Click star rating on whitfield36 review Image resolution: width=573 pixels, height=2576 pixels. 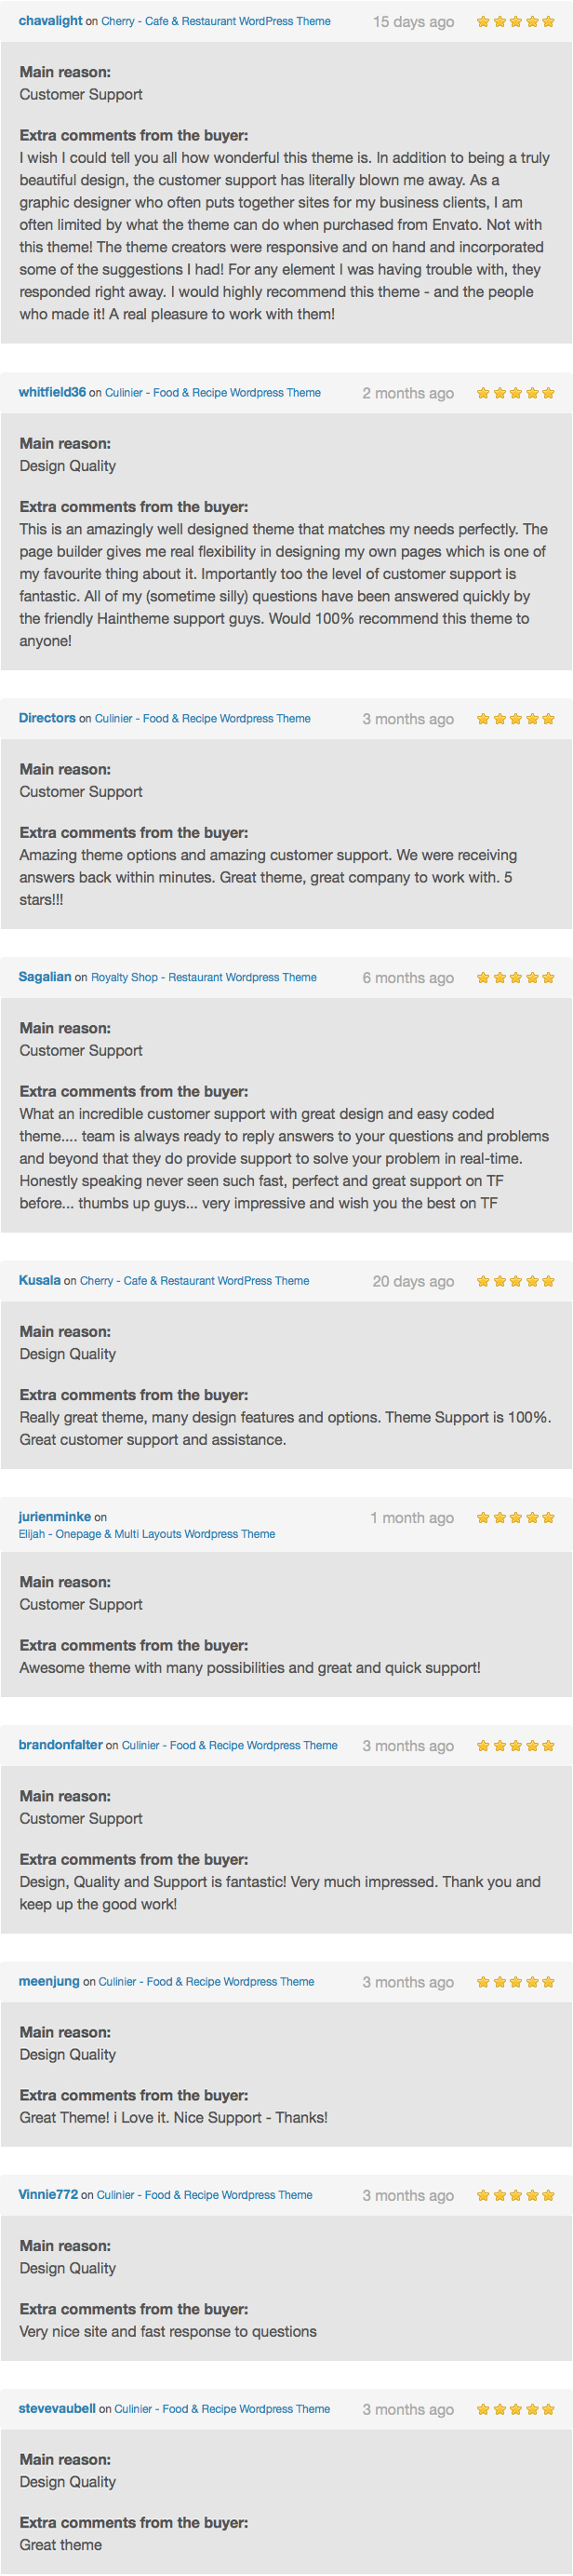coord(515,393)
